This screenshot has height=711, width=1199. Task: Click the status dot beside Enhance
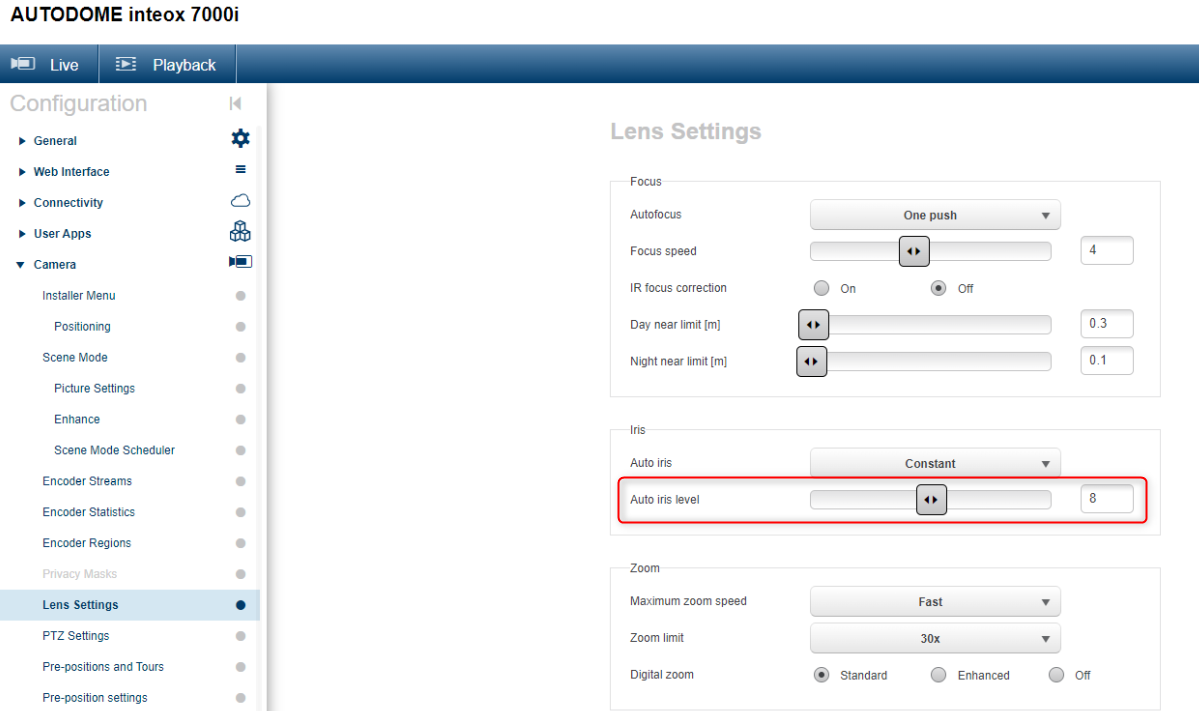[x=240, y=420]
